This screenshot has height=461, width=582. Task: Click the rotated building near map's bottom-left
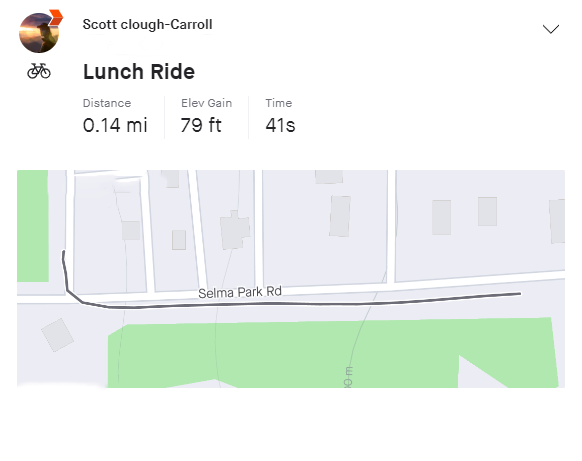coord(58,335)
